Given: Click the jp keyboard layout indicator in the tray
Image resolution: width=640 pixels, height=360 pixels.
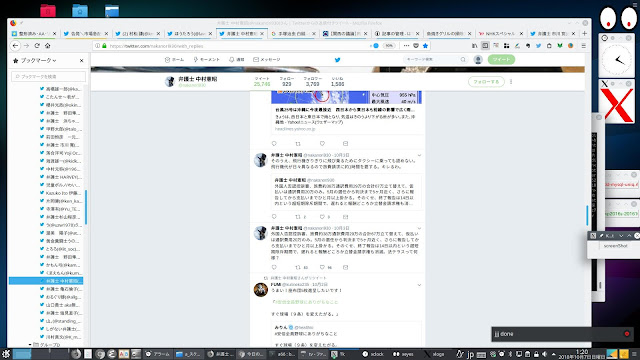Looking at the screenshot, I should pyautogui.click(x=470, y=354).
